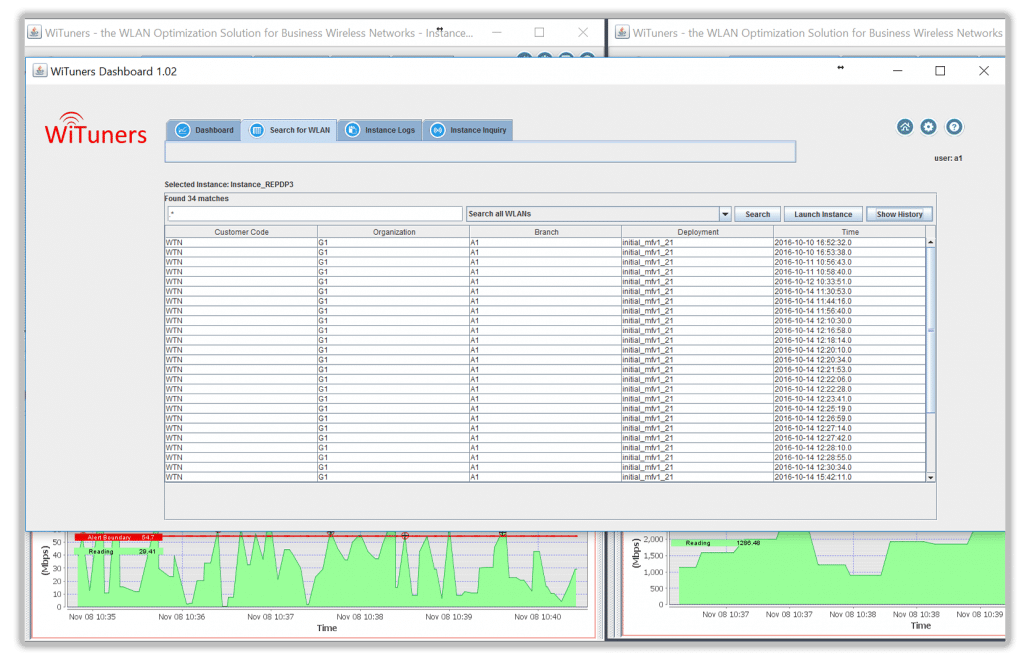Switch to the Dashboard tab
This screenshot has width=1030, height=660.
(204, 130)
